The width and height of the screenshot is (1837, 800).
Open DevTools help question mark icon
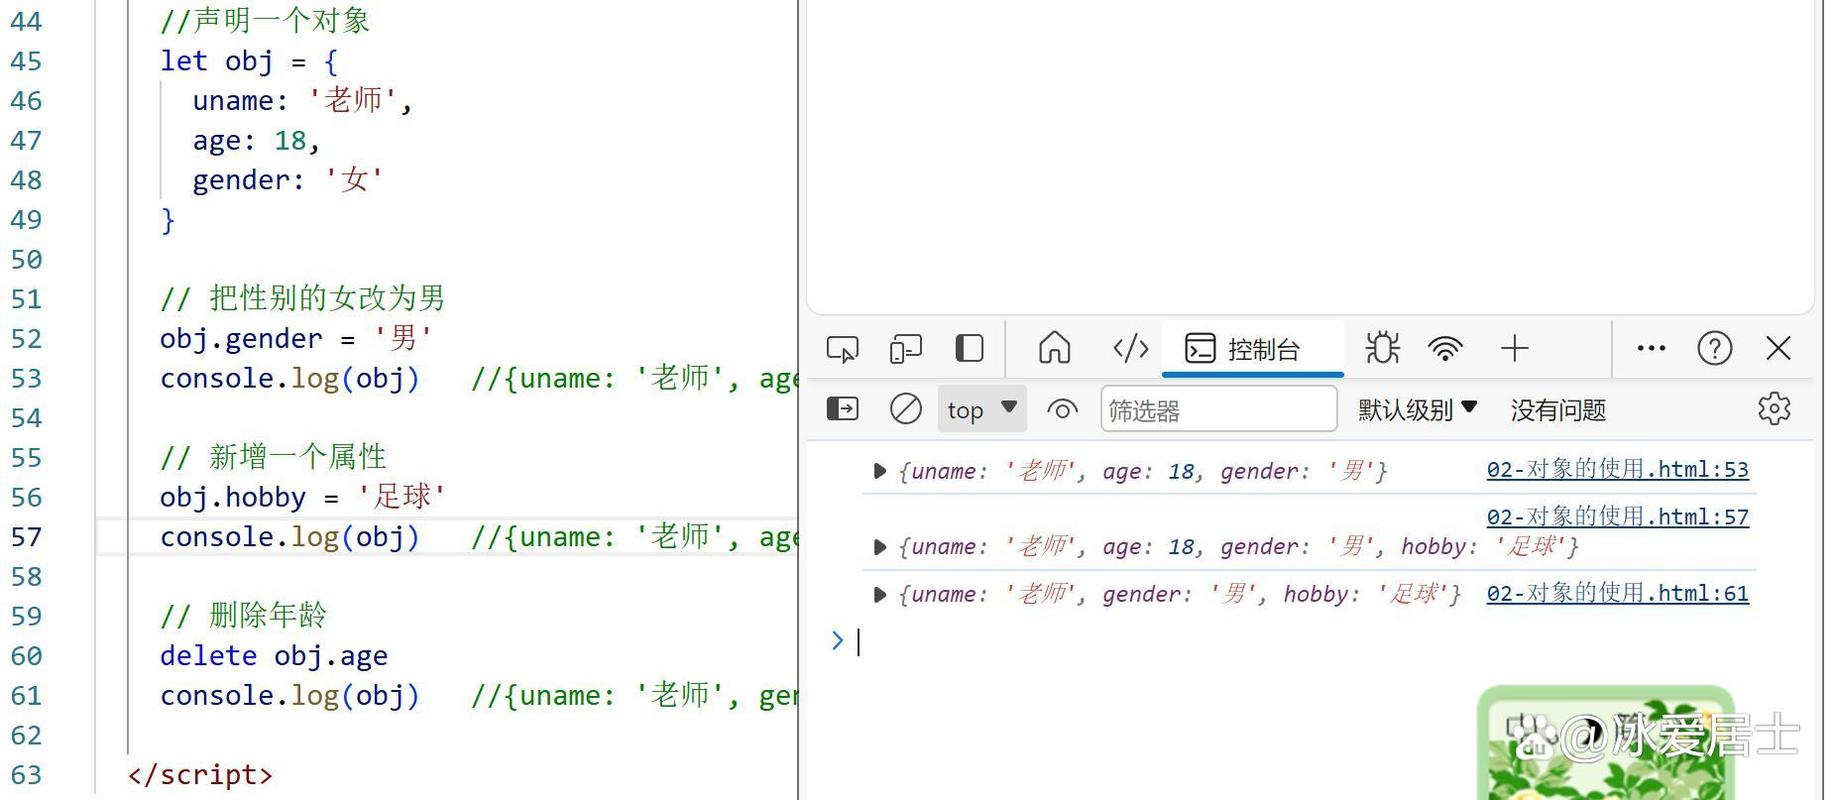pyautogui.click(x=1715, y=348)
